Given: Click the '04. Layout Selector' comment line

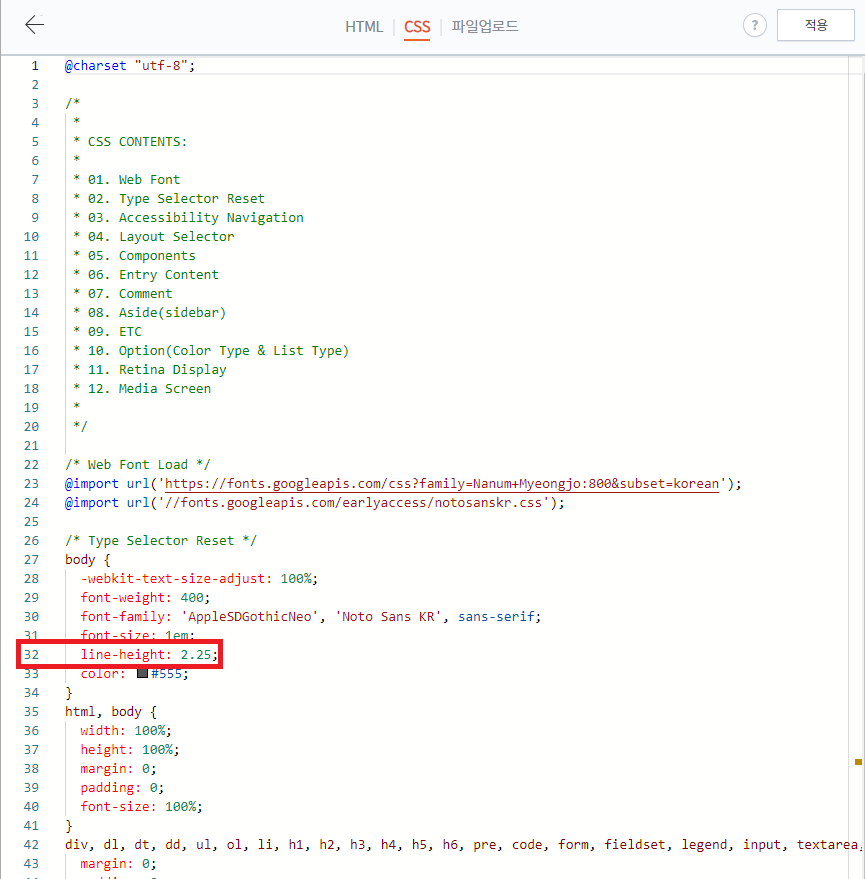Looking at the screenshot, I should 154,237.
